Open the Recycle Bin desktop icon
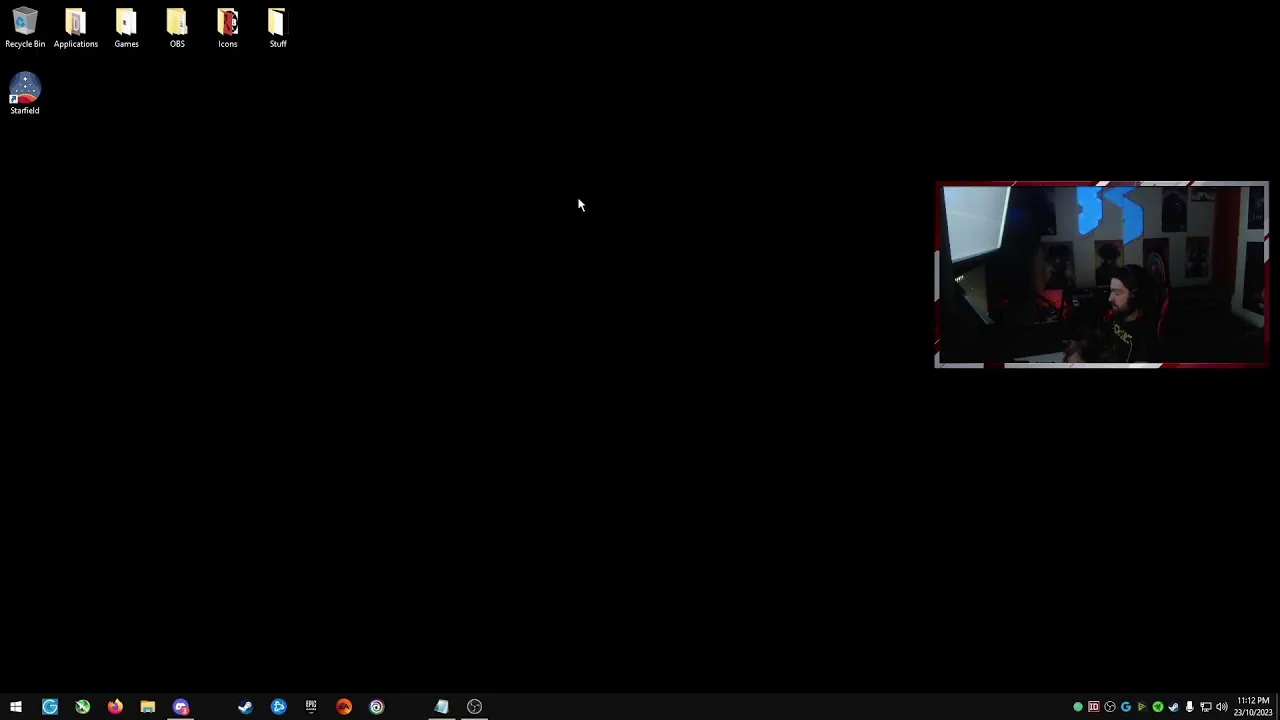Screen dimensions: 1280x720 [x=25, y=28]
